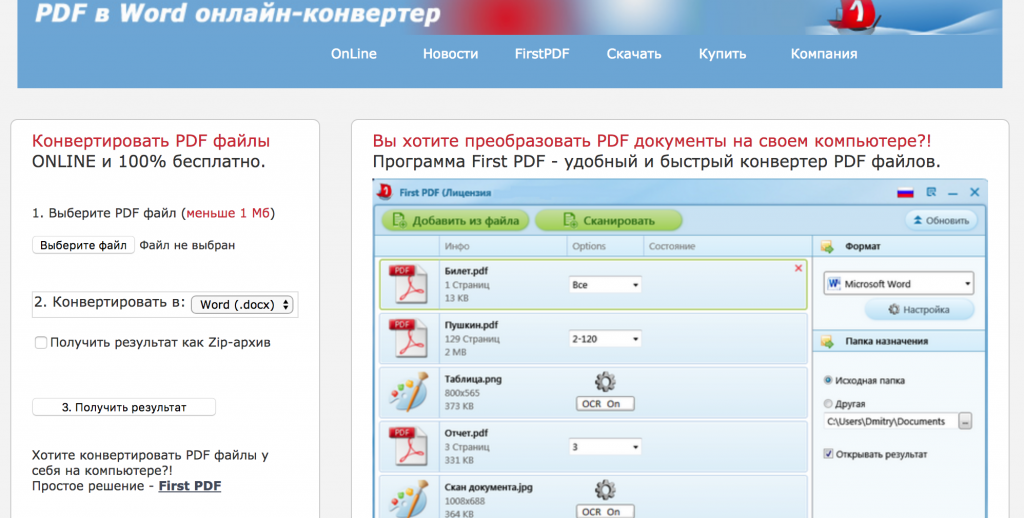The image size is (1024, 518).
Task: Select the Исходная папка radio button
Action: coord(828,380)
